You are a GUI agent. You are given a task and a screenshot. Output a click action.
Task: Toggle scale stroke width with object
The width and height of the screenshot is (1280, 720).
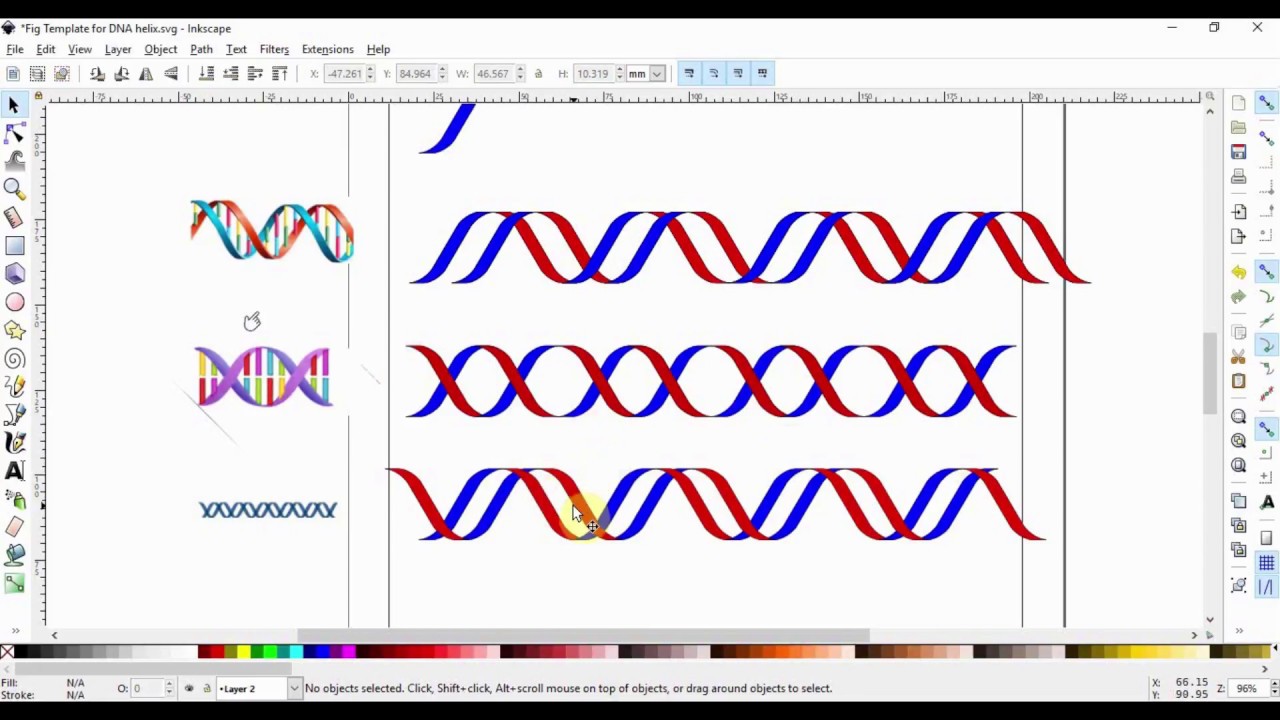pyautogui.click(x=689, y=73)
